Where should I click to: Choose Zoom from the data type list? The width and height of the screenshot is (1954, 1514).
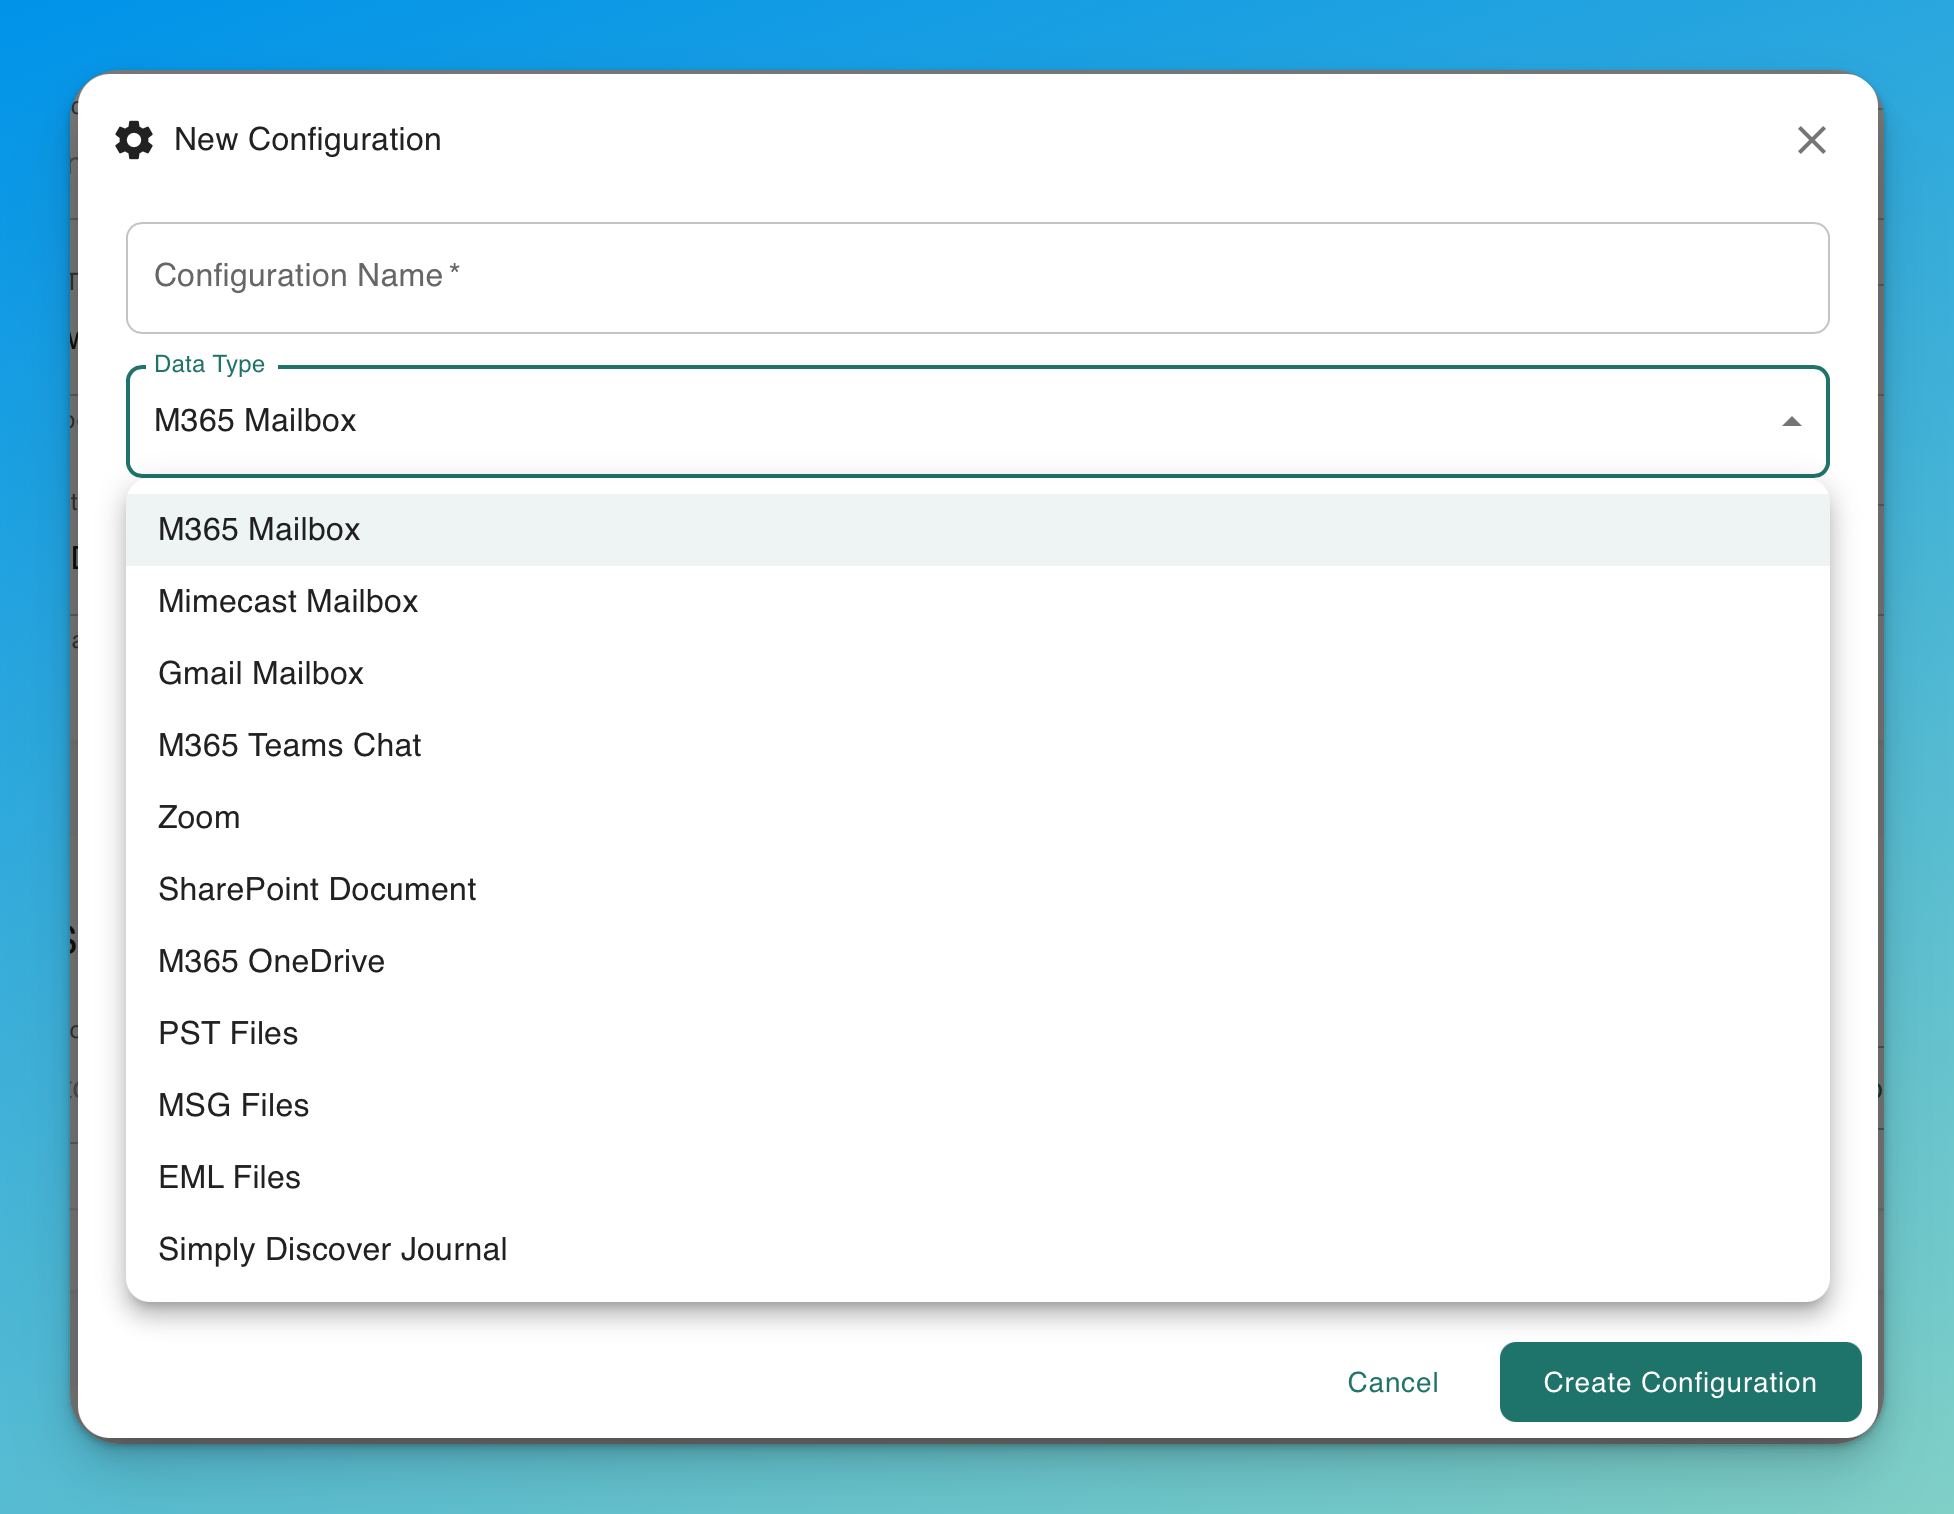pyautogui.click(x=199, y=817)
